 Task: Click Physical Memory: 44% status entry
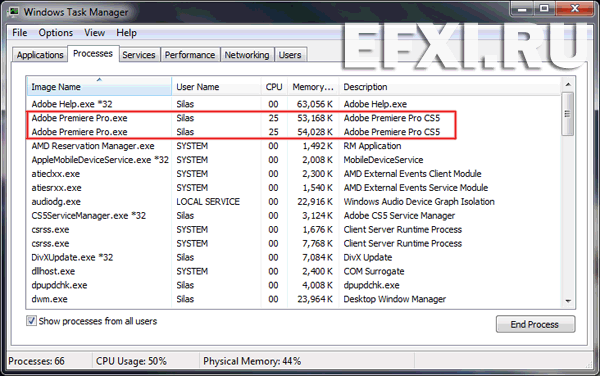(x=252, y=361)
